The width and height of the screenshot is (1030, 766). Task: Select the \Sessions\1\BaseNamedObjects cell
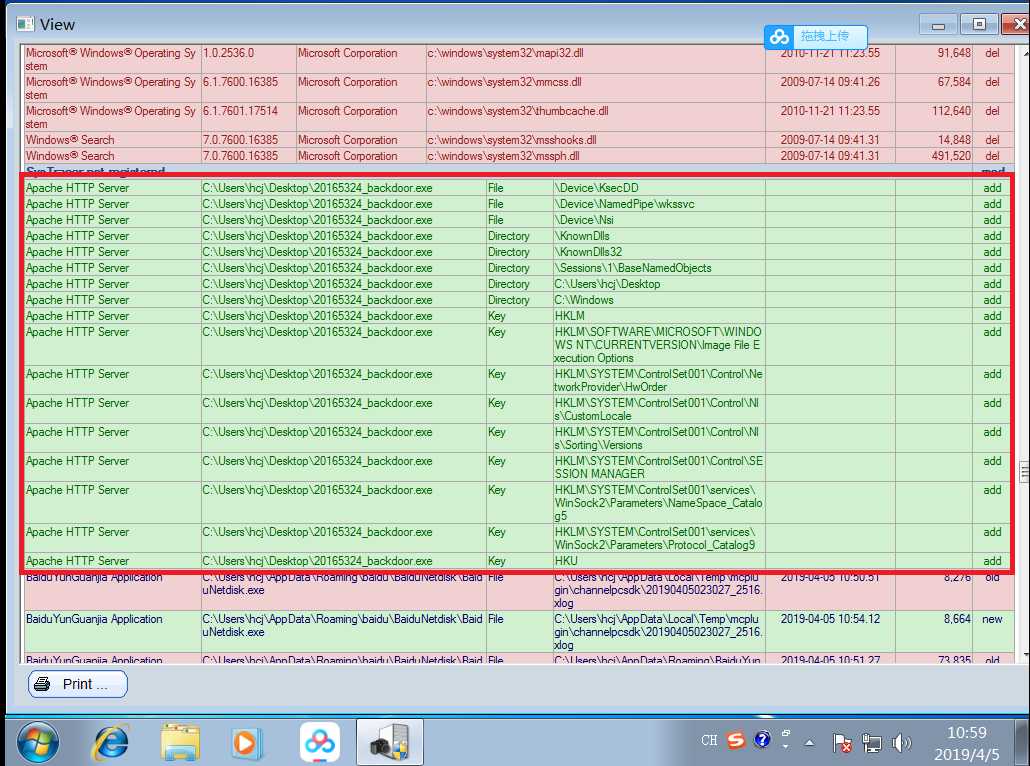pyautogui.click(x=659, y=268)
